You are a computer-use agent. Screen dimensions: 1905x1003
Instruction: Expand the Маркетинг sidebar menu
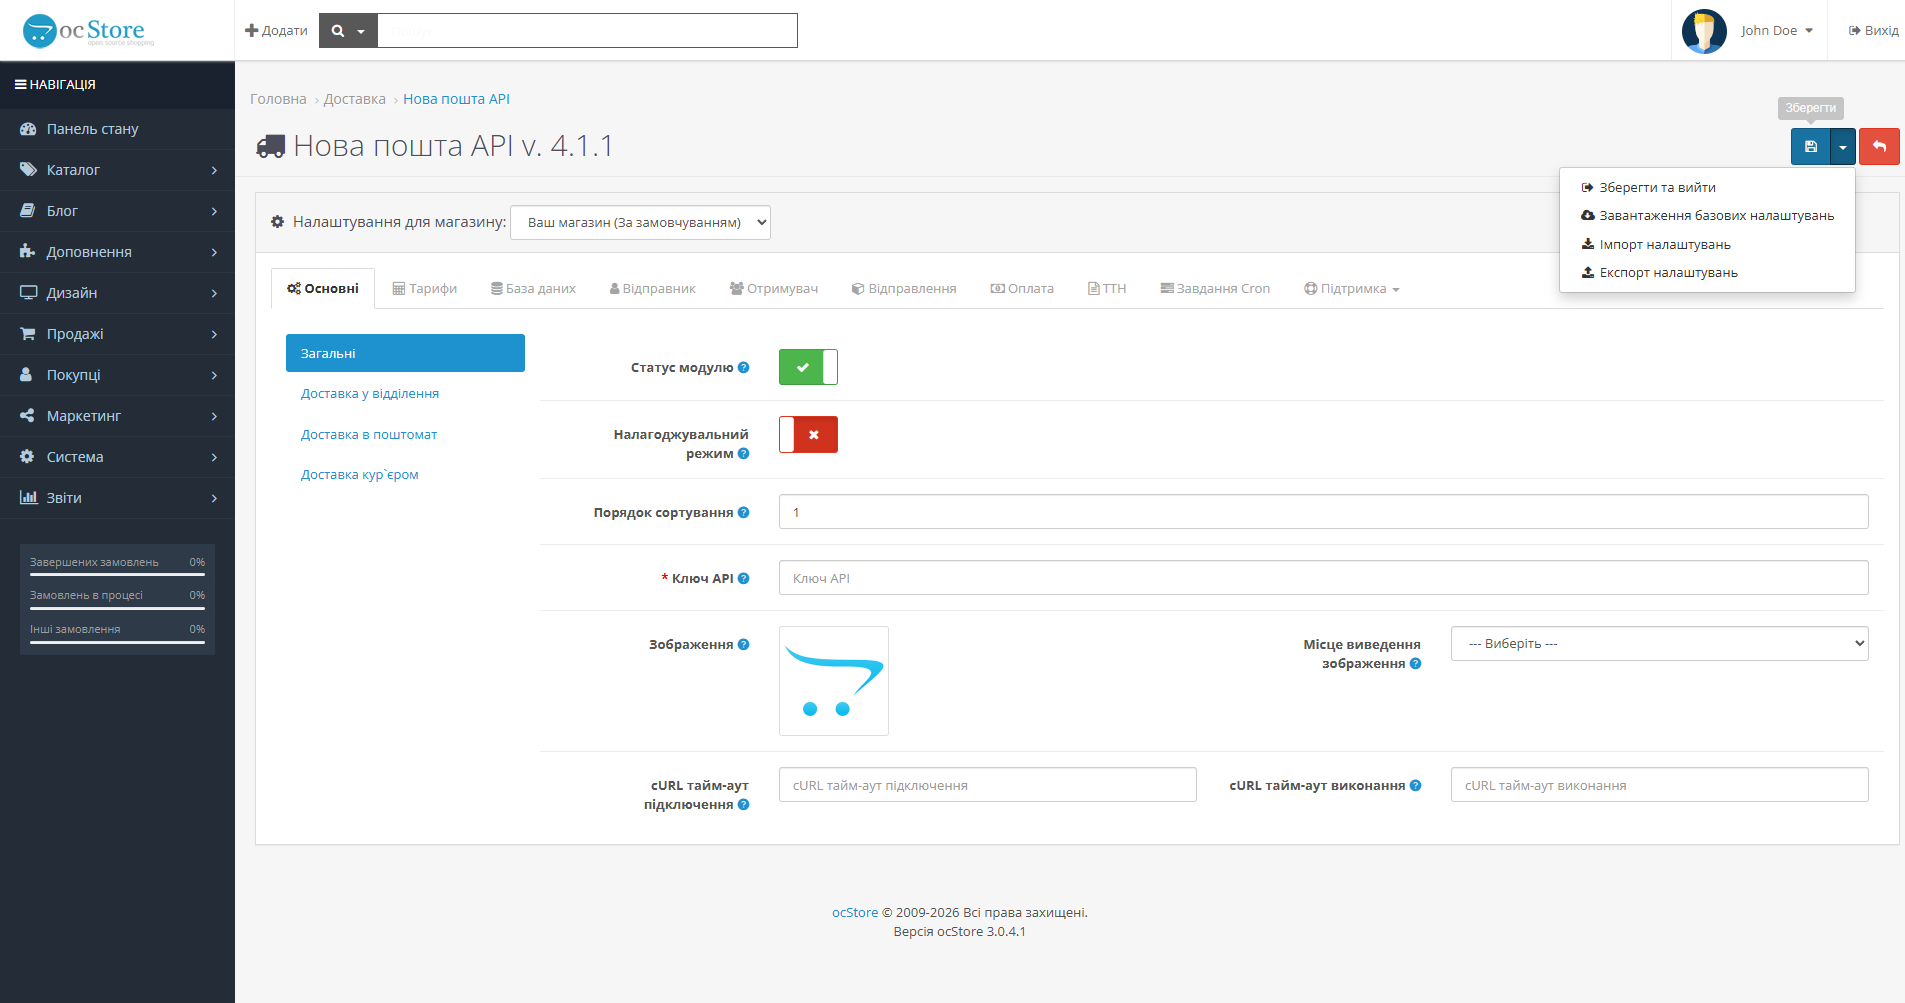(x=117, y=416)
